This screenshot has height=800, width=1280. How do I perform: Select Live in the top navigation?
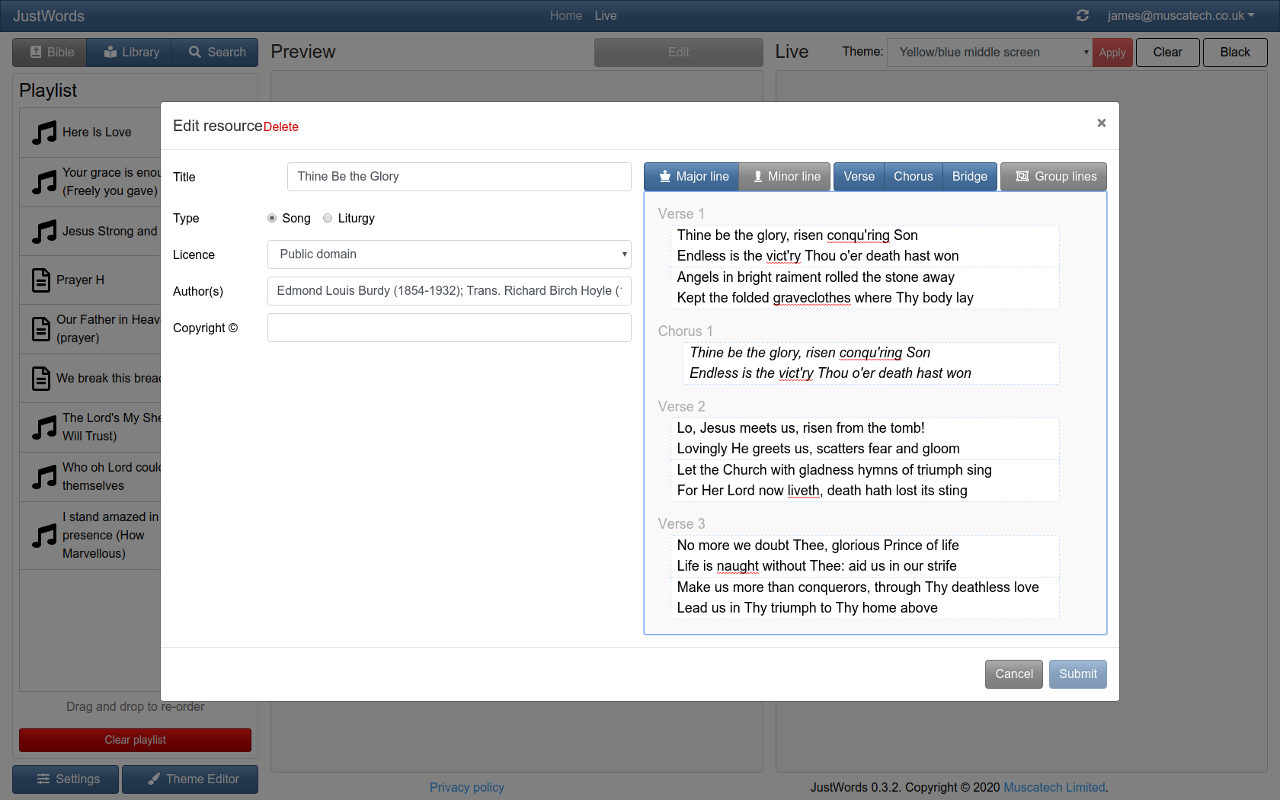pos(606,16)
